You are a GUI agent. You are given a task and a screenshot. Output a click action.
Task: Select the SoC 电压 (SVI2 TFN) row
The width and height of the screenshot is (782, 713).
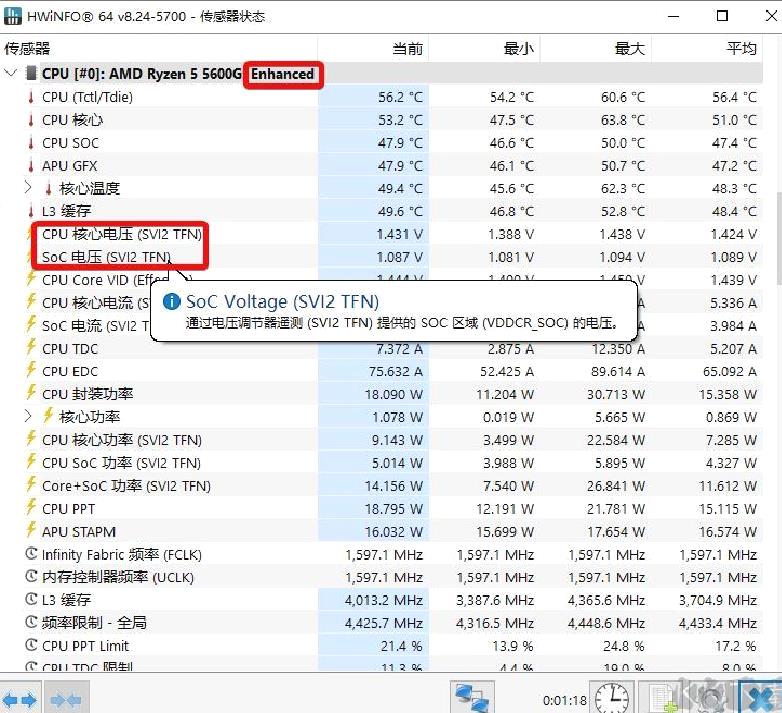coord(382,257)
